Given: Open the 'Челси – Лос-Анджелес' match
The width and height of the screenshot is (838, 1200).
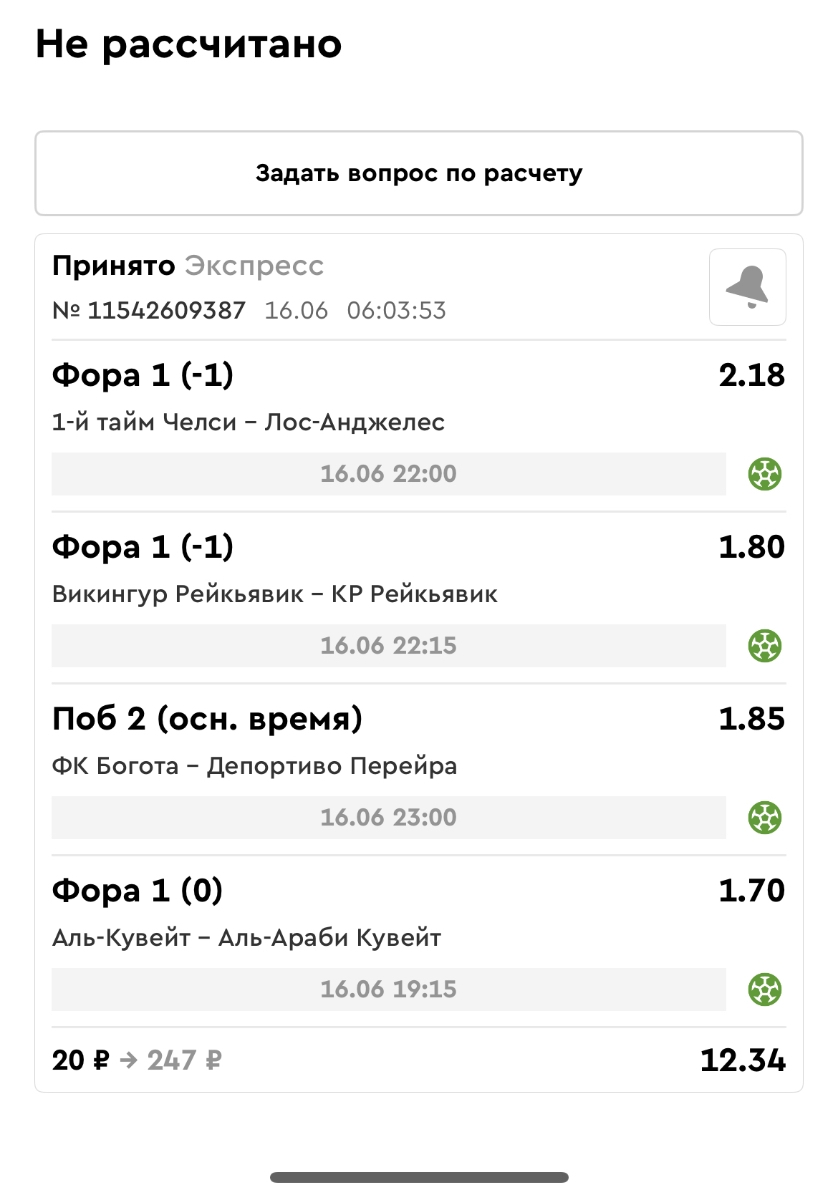Looking at the screenshot, I should point(248,423).
